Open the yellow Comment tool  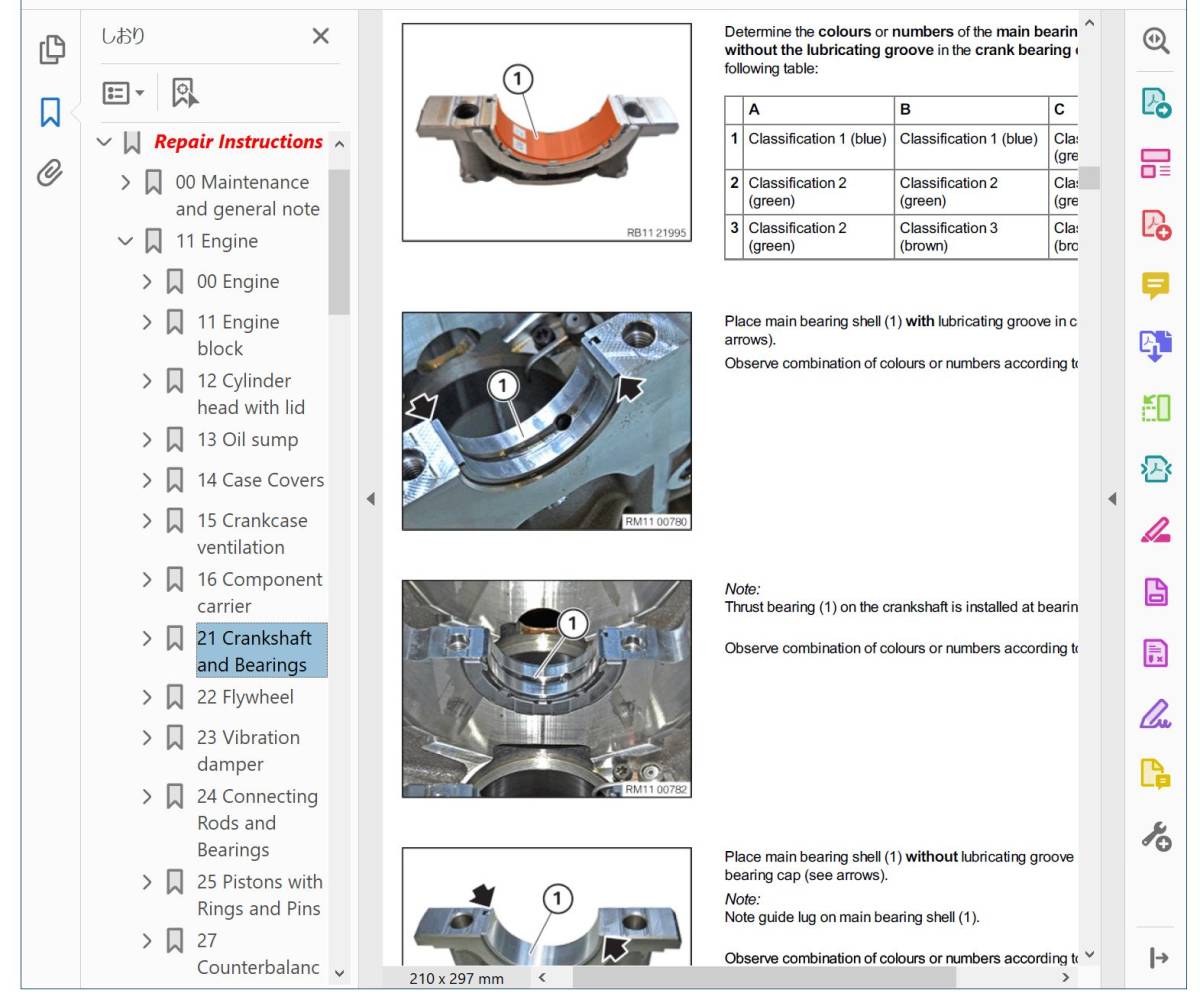pyautogui.click(x=1156, y=285)
